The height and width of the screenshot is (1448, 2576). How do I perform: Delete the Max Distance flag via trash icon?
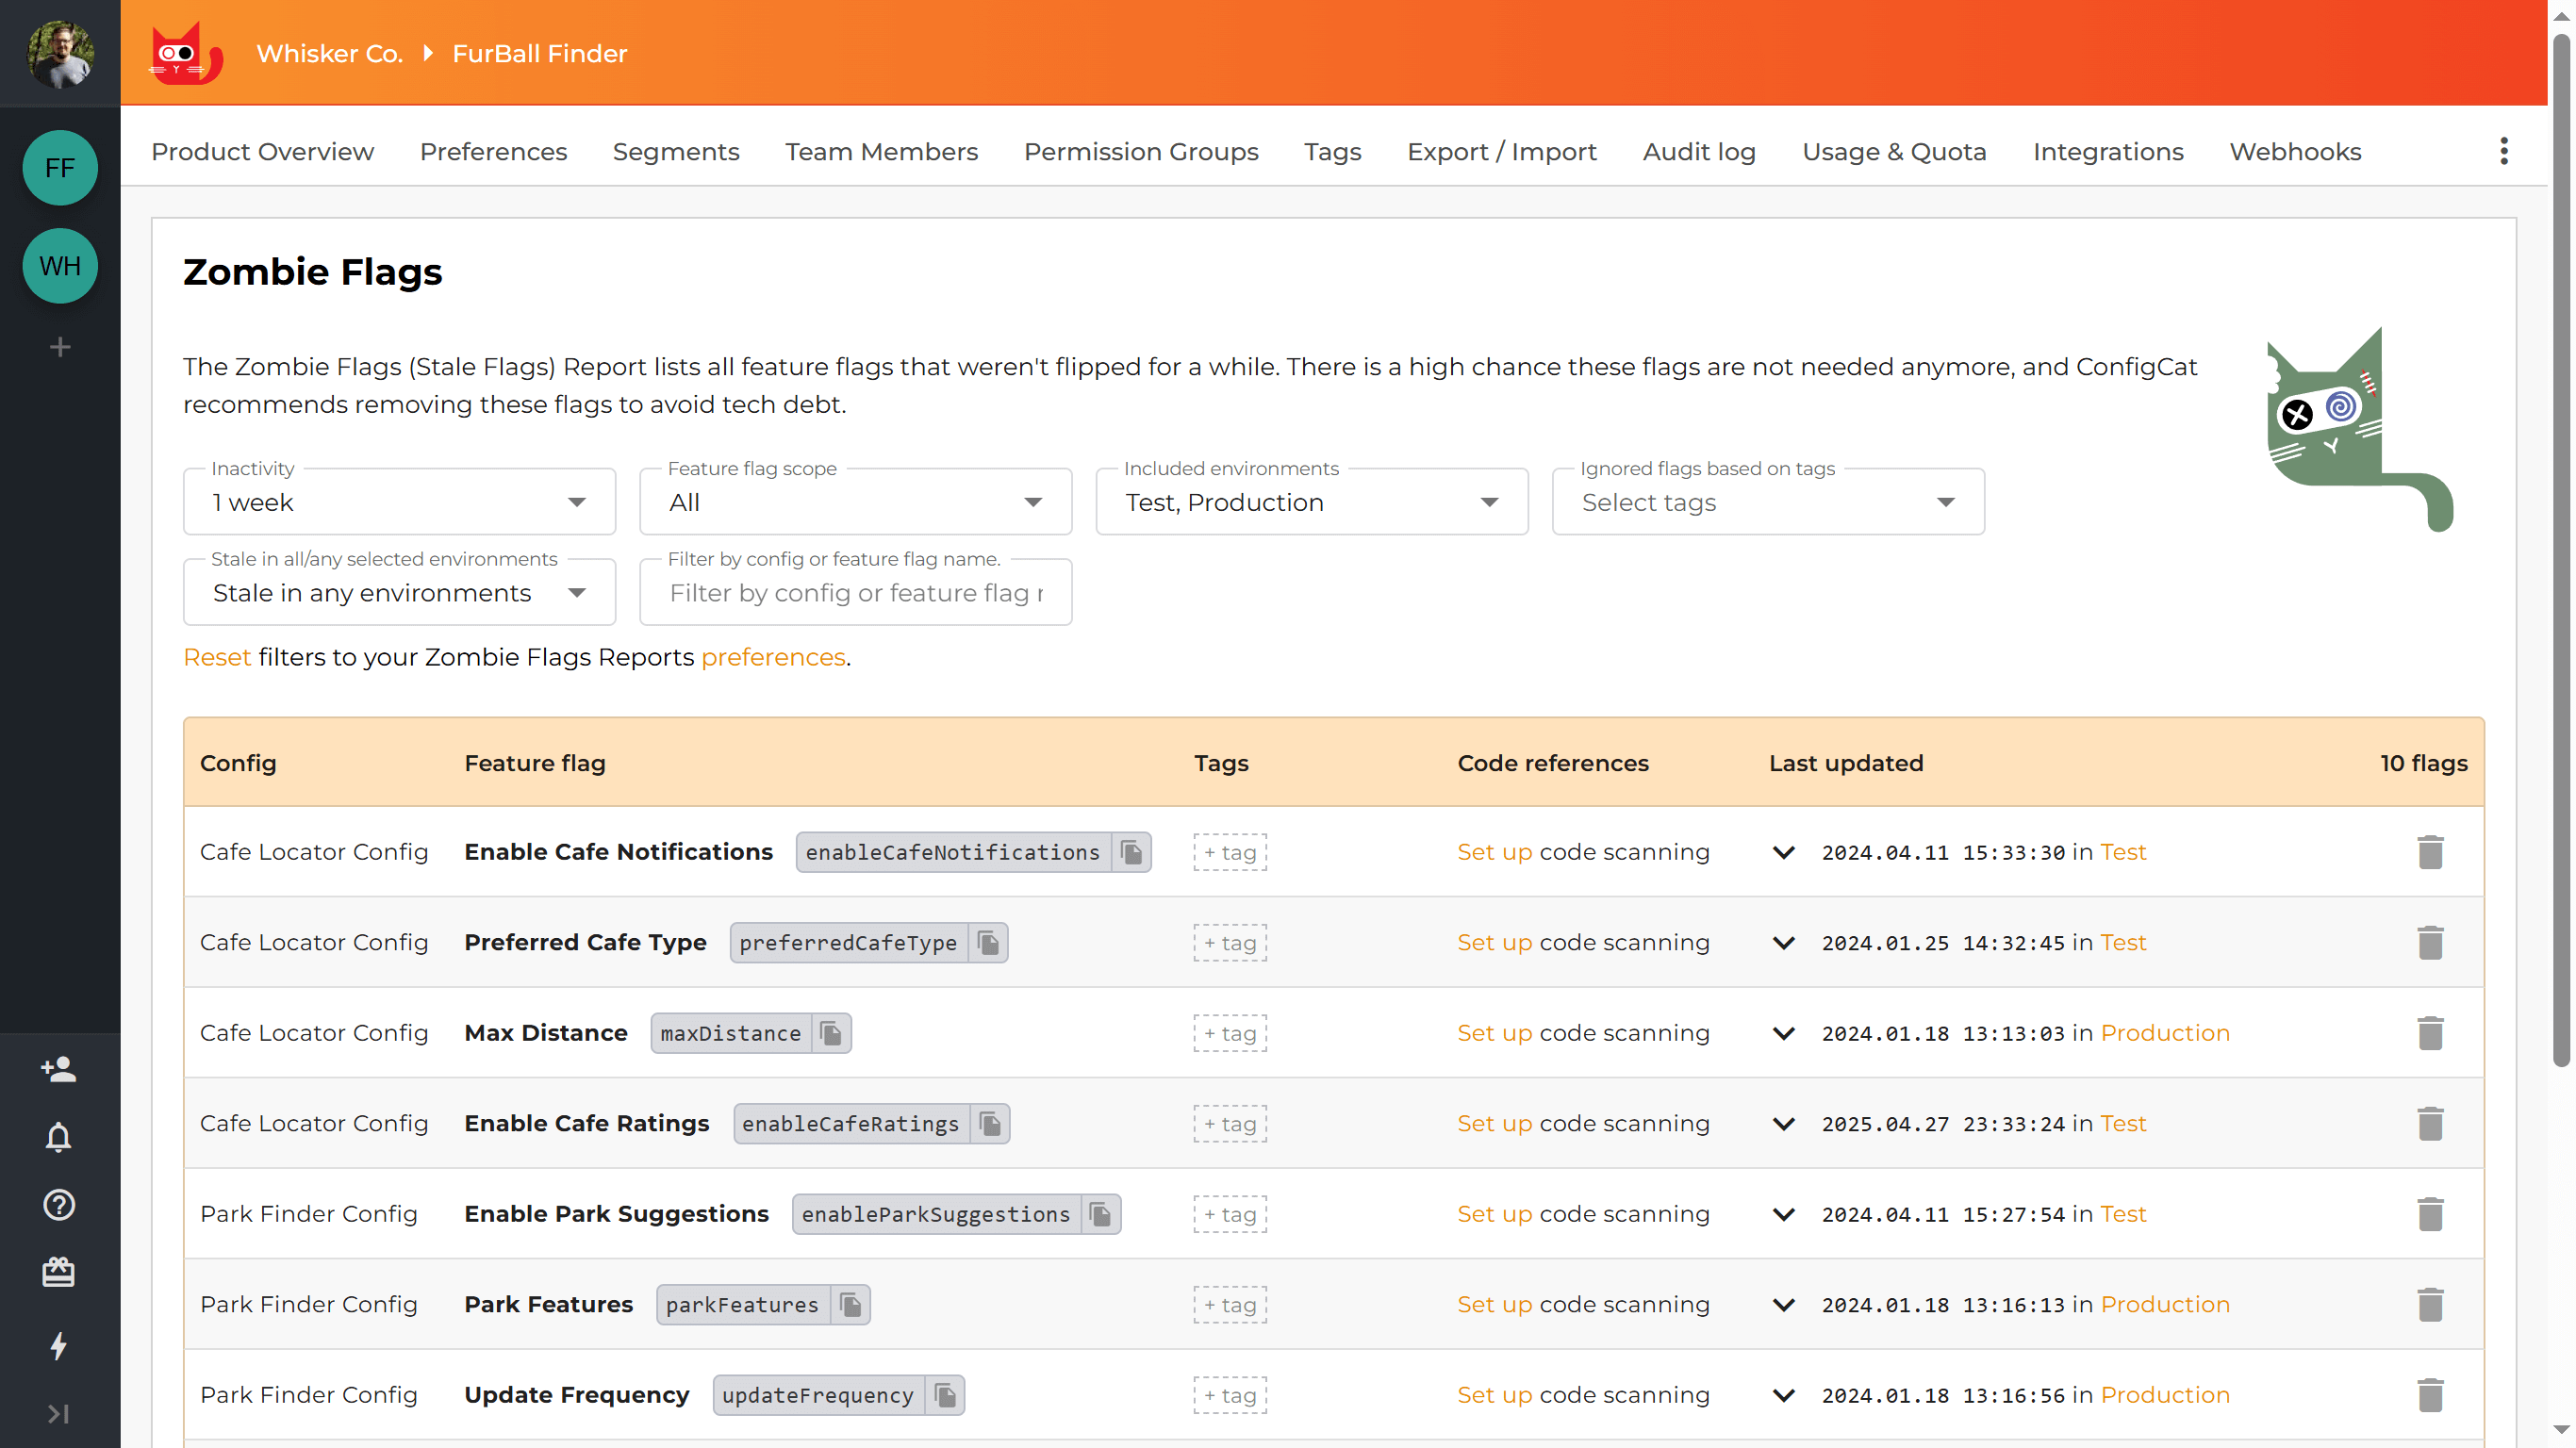(2430, 1033)
